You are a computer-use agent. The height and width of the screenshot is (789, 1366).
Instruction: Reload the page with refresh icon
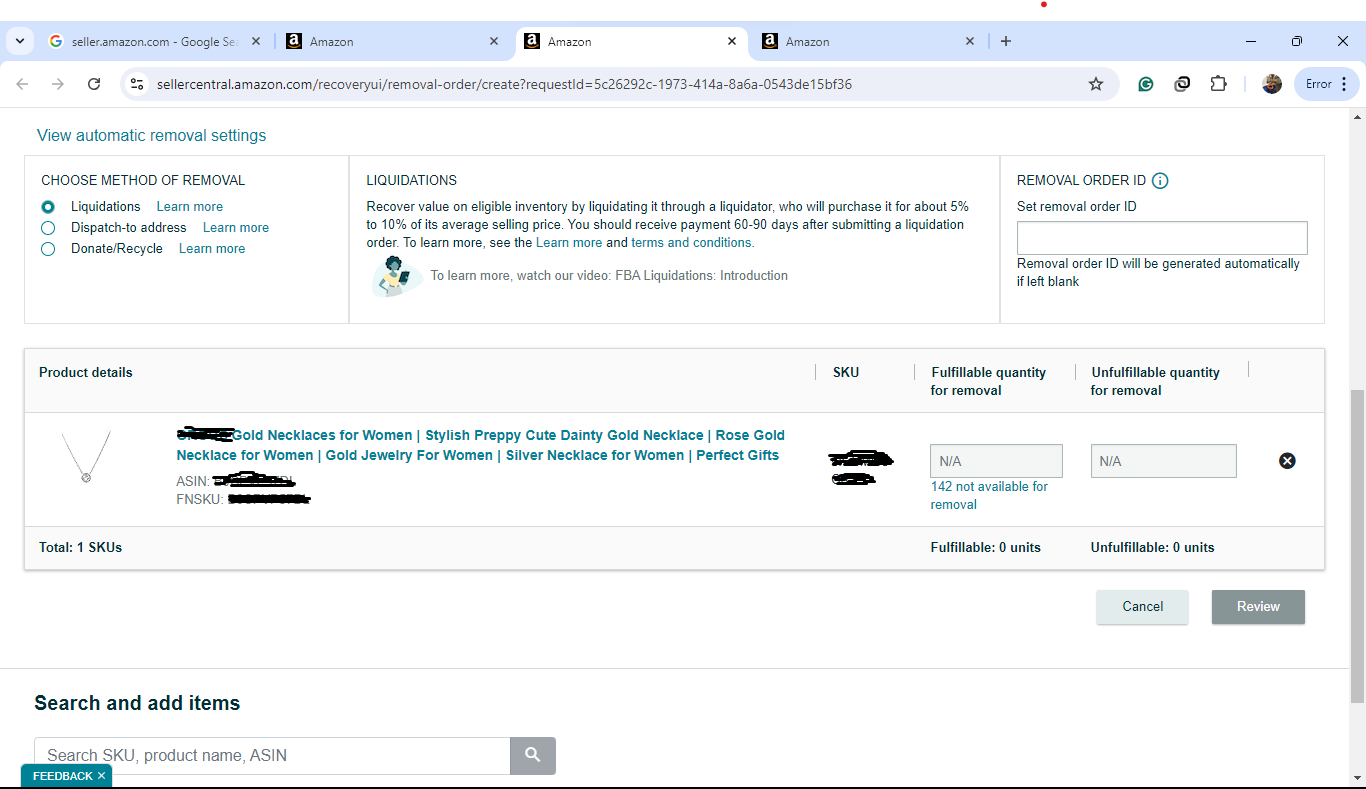click(94, 84)
